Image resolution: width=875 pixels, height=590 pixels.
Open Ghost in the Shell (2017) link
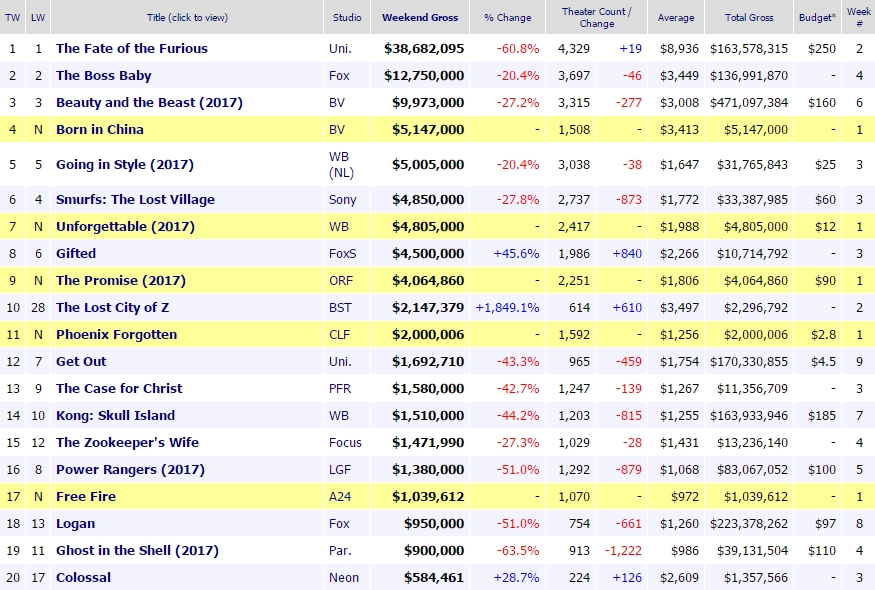[x=137, y=550]
